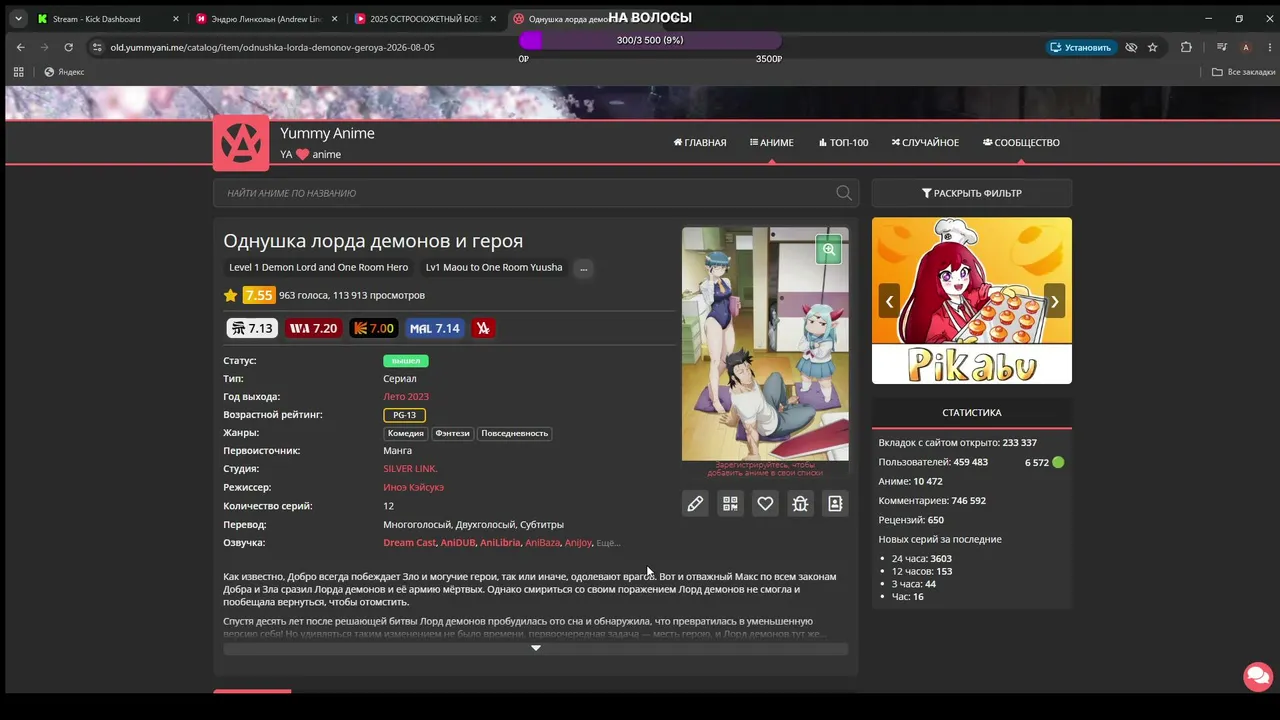Report an error with the bug icon
Image resolution: width=1280 pixels, height=720 pixels.
800,504
